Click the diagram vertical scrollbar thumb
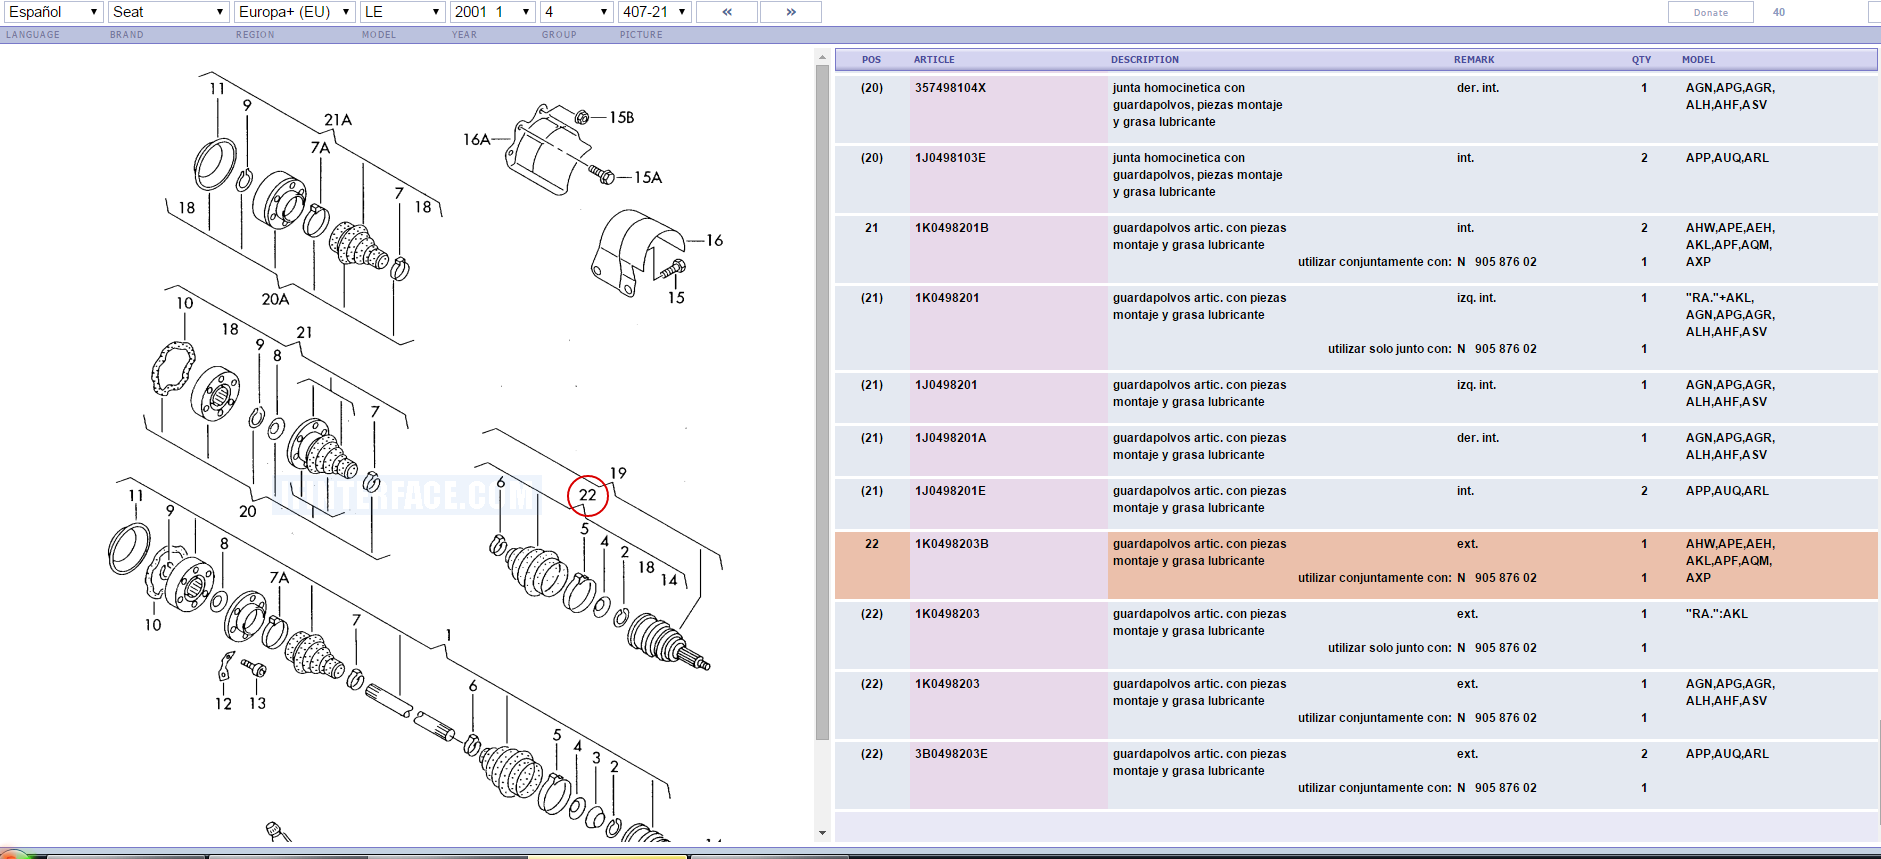This screenshot has height=859, width=1881. click(x=822, y=402)
